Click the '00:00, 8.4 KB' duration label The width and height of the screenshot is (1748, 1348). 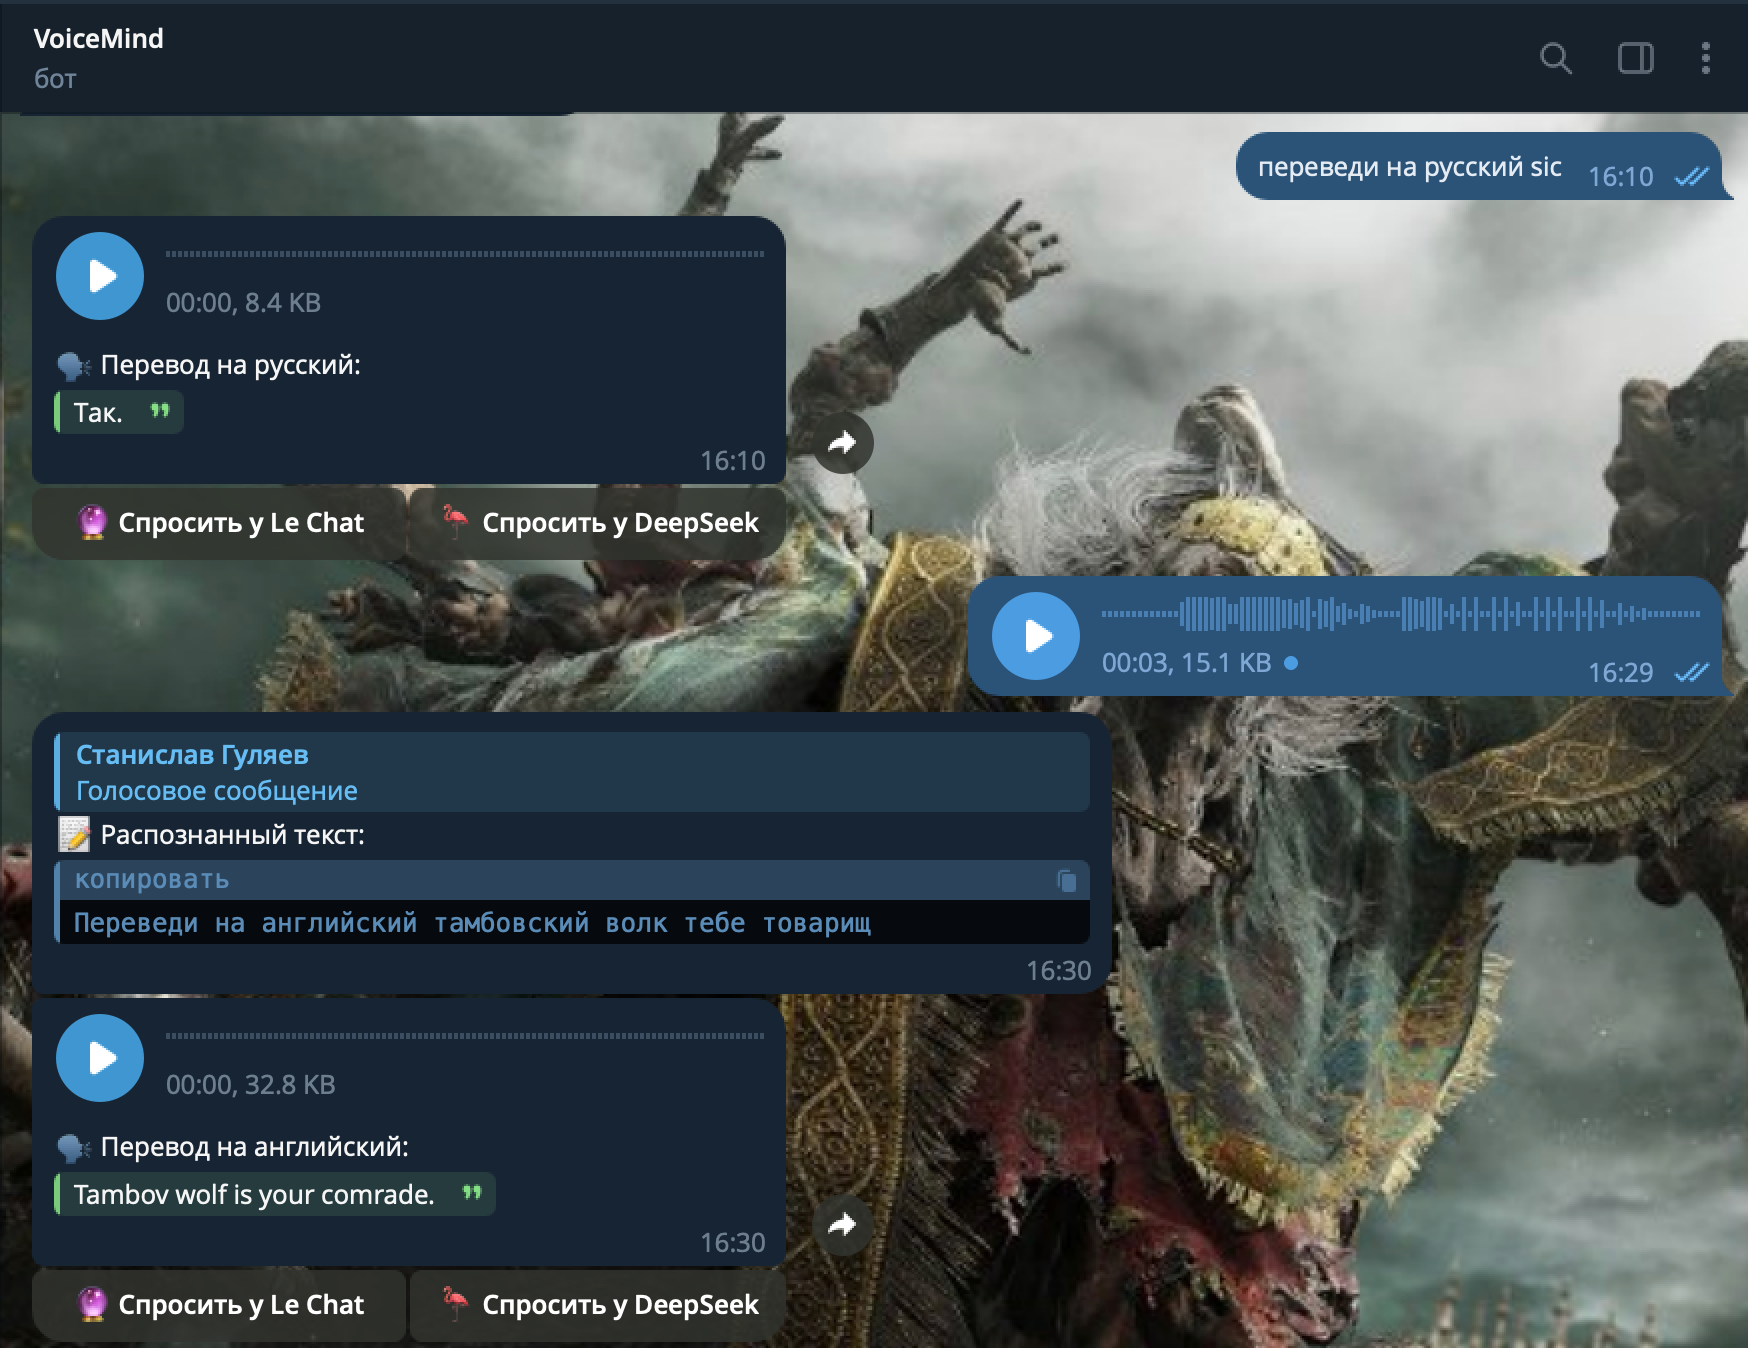tap(243, 303)
